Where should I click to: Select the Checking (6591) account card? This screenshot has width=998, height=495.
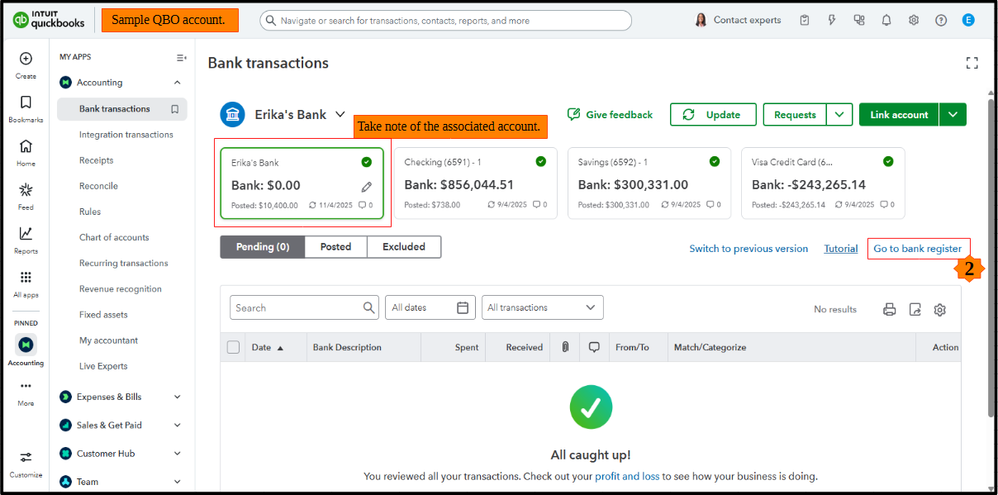pos(475,183)
